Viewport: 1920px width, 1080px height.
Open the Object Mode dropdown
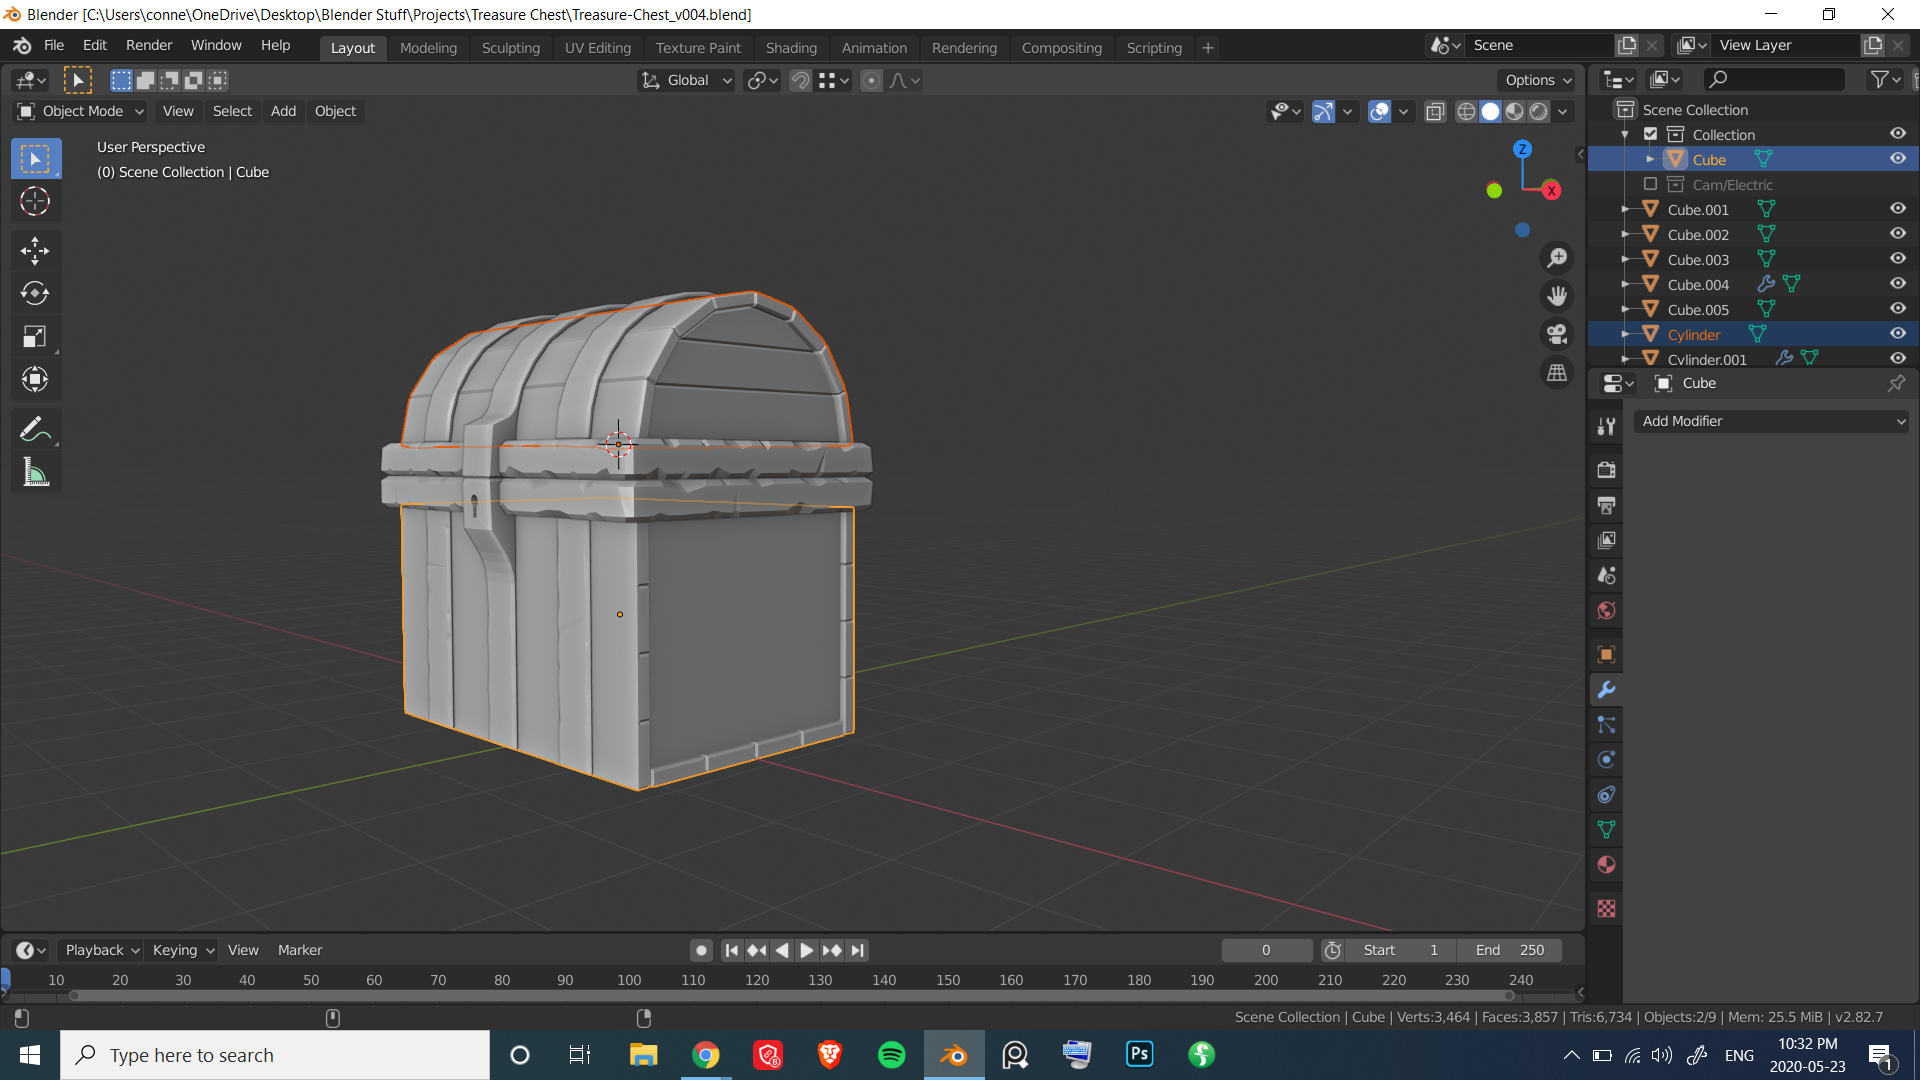point(82,111)
